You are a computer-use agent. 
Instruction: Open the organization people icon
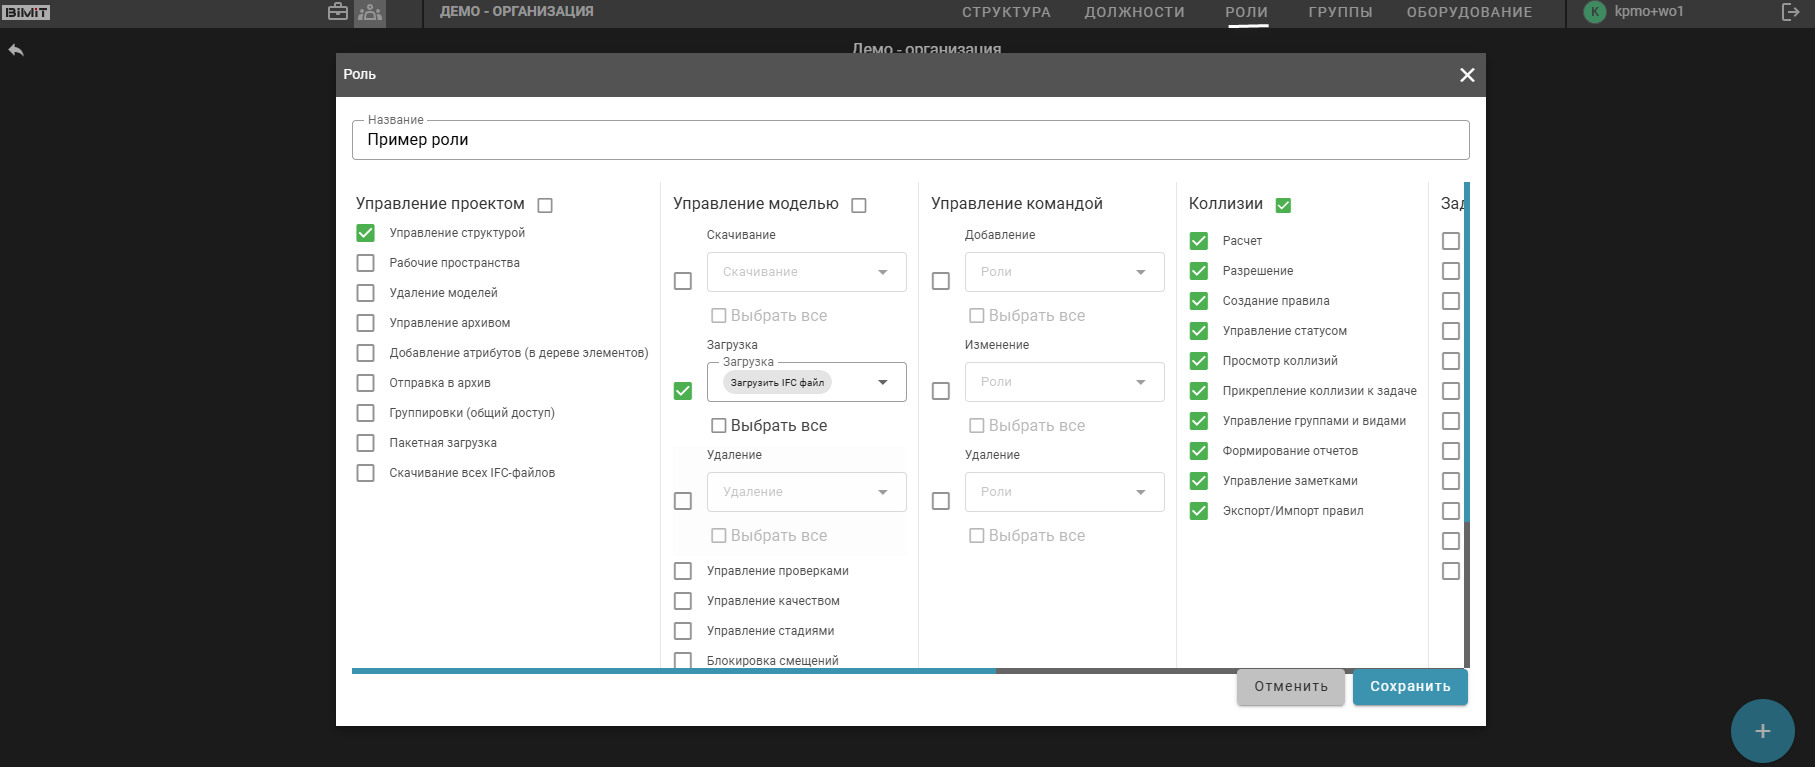pyautogui.click(x=370, y=13)
